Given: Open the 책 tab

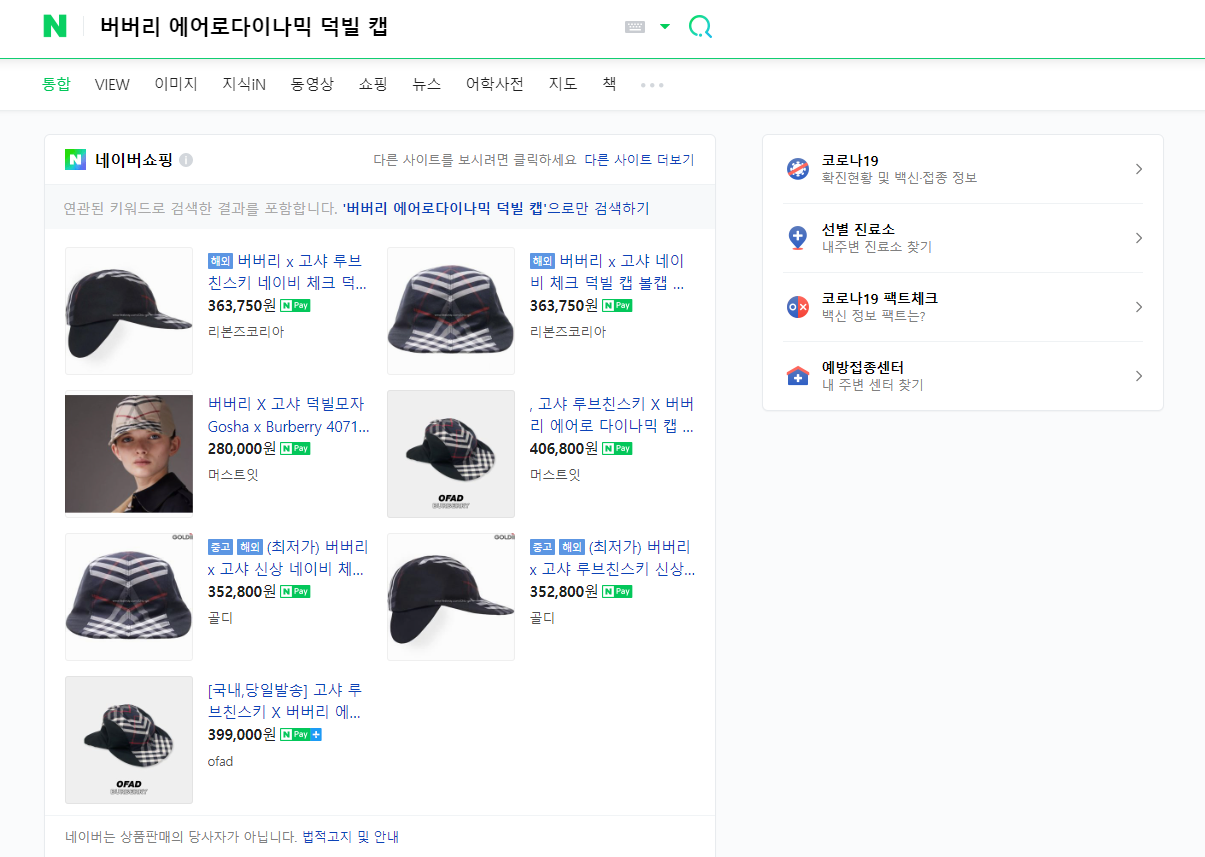Looking at the screenshot, I should [x=609, y=84].
